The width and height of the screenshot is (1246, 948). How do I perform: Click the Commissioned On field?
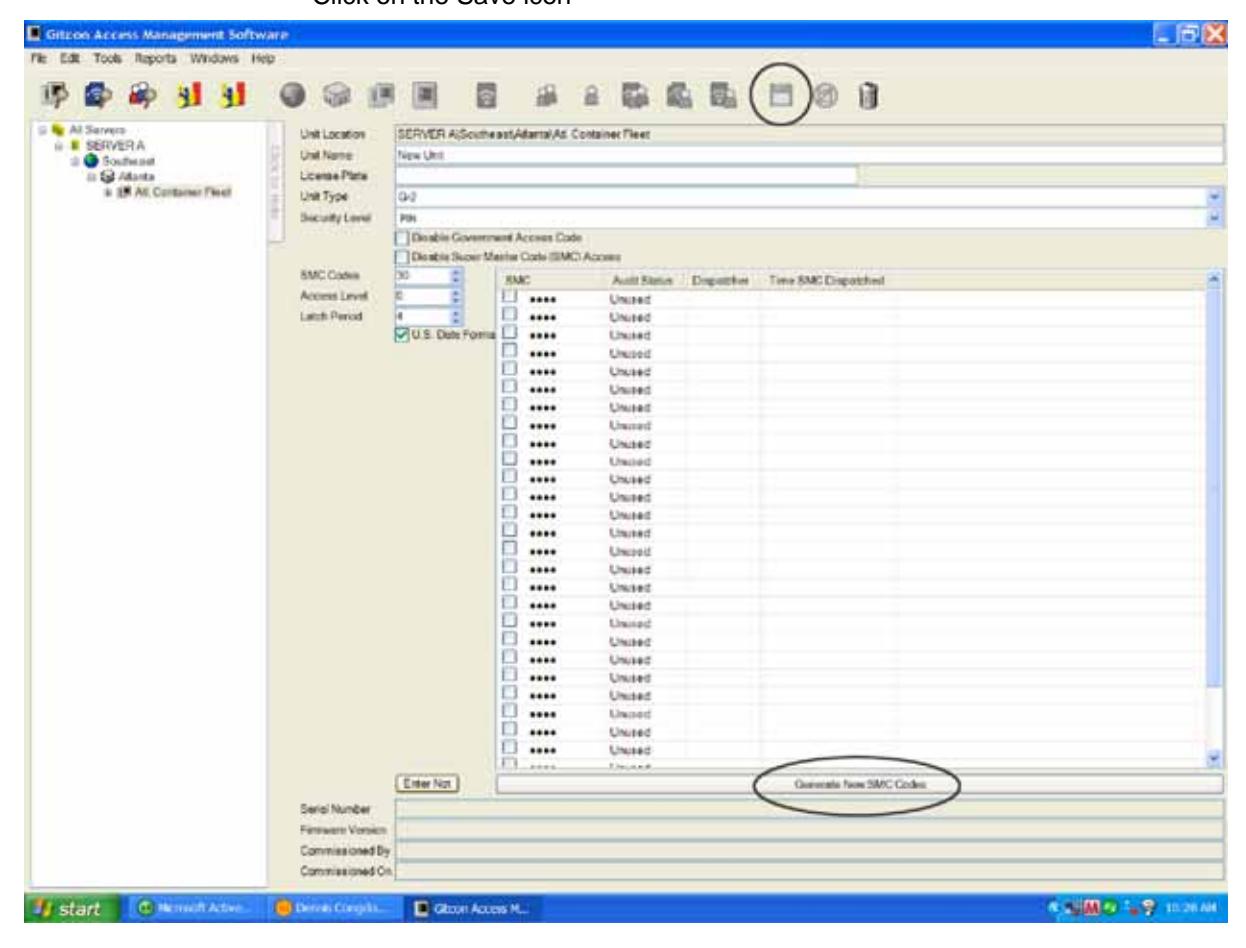811,871
